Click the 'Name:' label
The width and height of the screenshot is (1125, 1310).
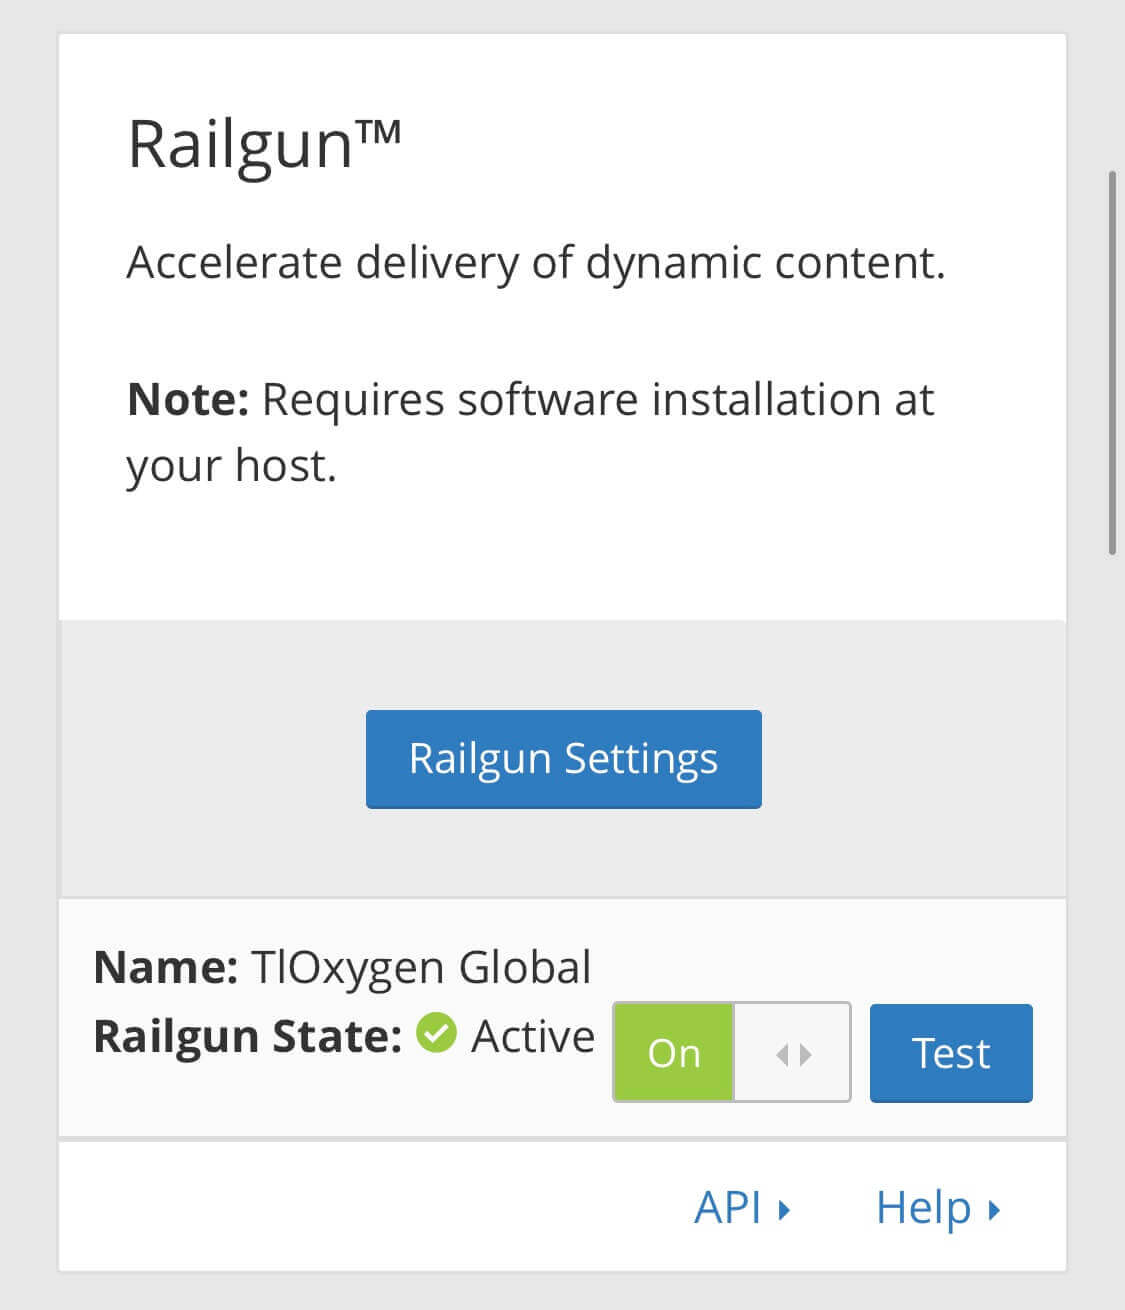[x=165, y=967]
